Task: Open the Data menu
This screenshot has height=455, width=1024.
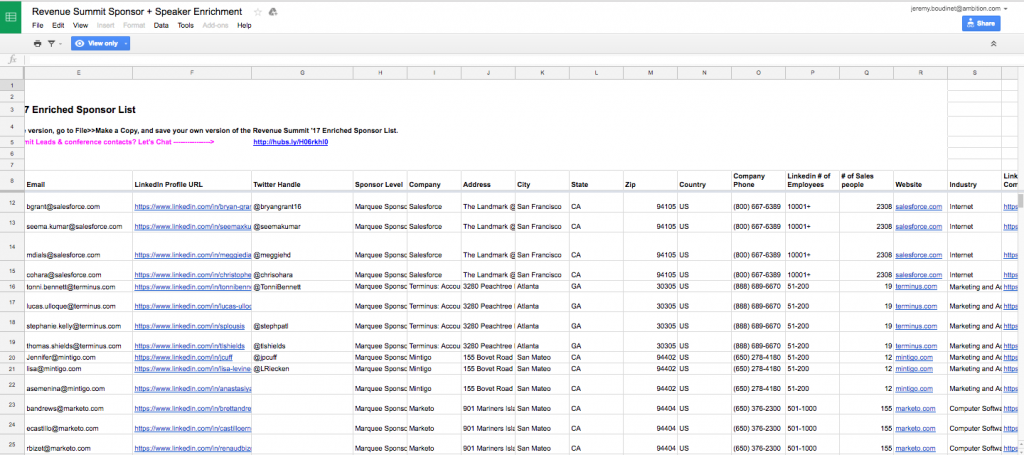Action: coord(161,25)
